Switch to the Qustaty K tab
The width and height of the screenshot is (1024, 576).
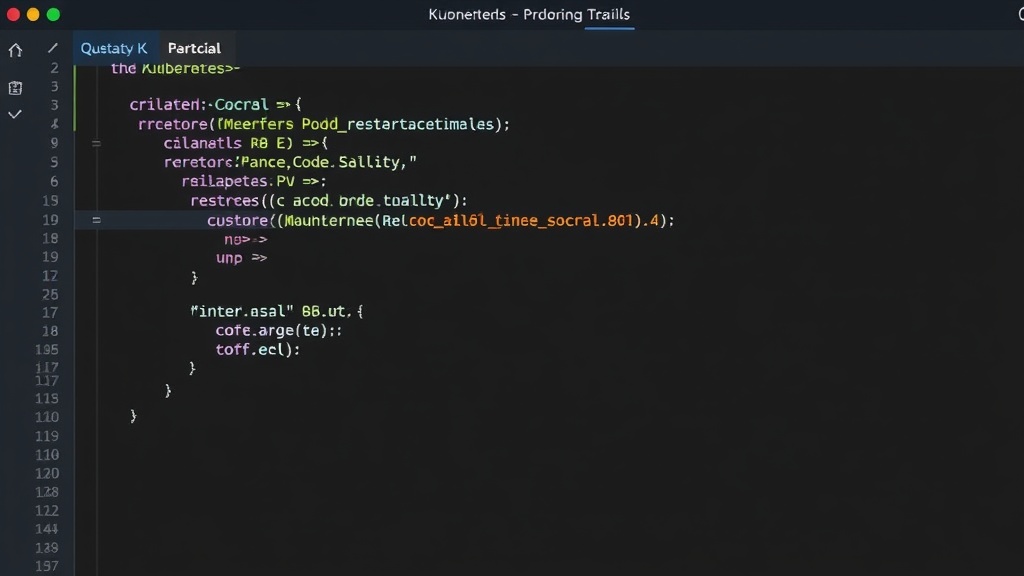[114, 48]
